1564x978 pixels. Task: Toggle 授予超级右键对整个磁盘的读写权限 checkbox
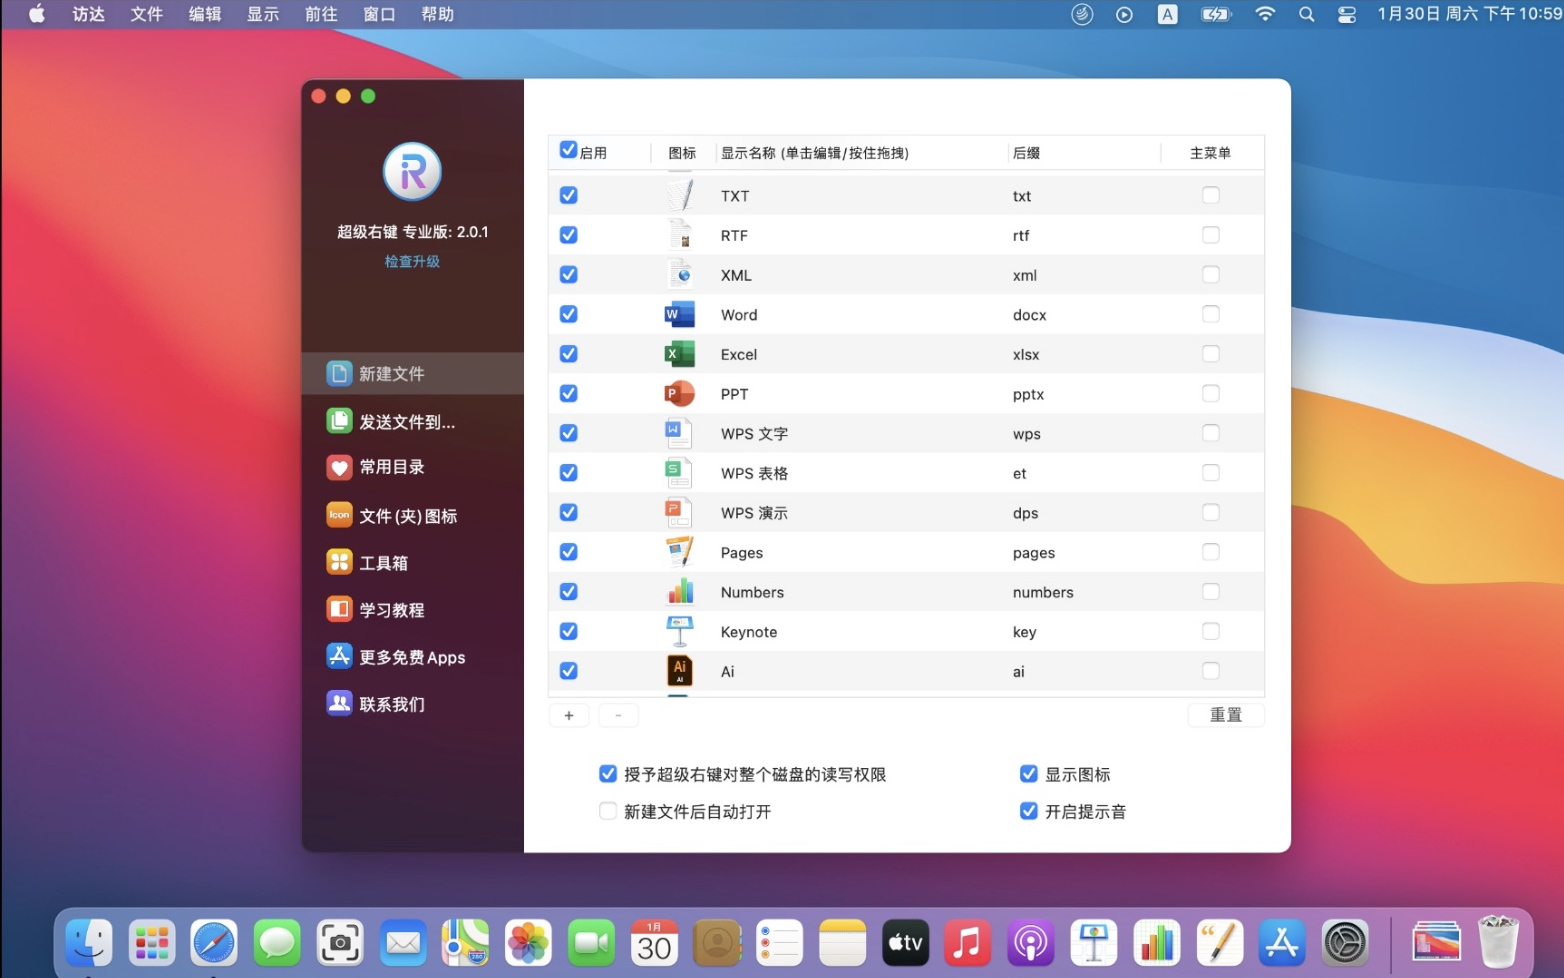tap(608, 773)
